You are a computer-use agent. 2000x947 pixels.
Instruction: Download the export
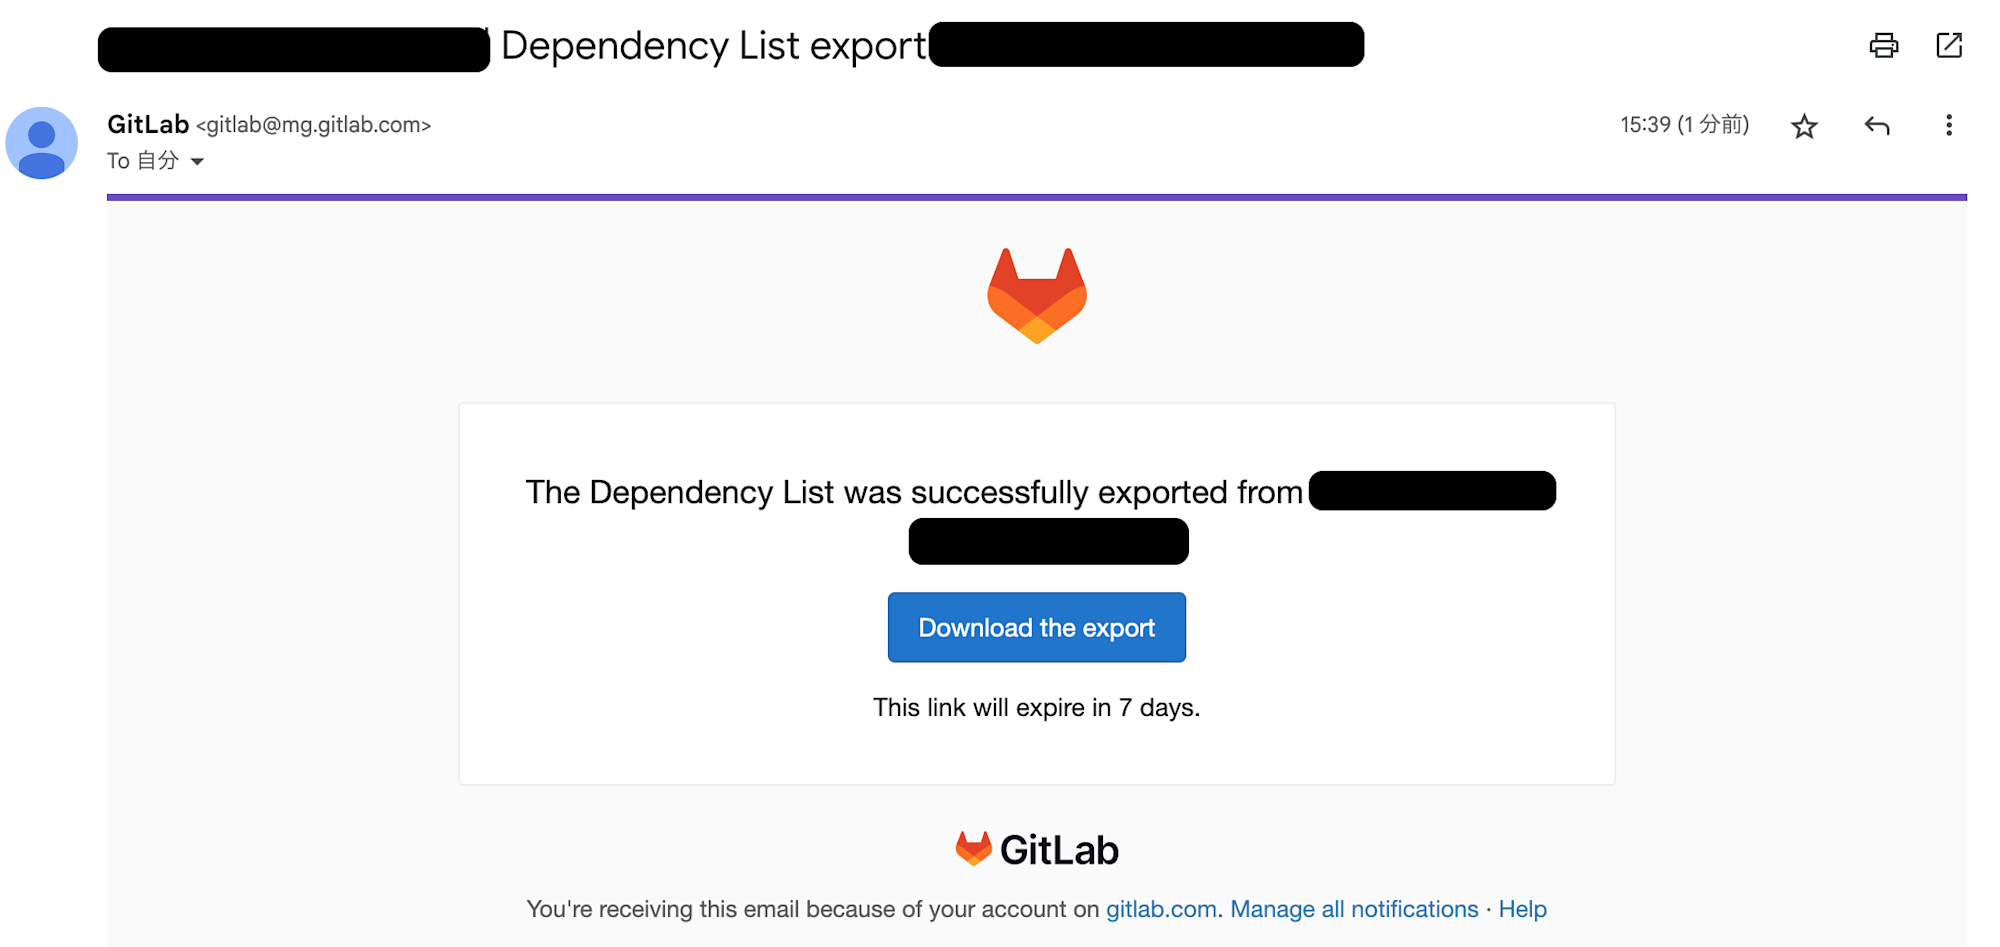click(x=1036, y=628)
